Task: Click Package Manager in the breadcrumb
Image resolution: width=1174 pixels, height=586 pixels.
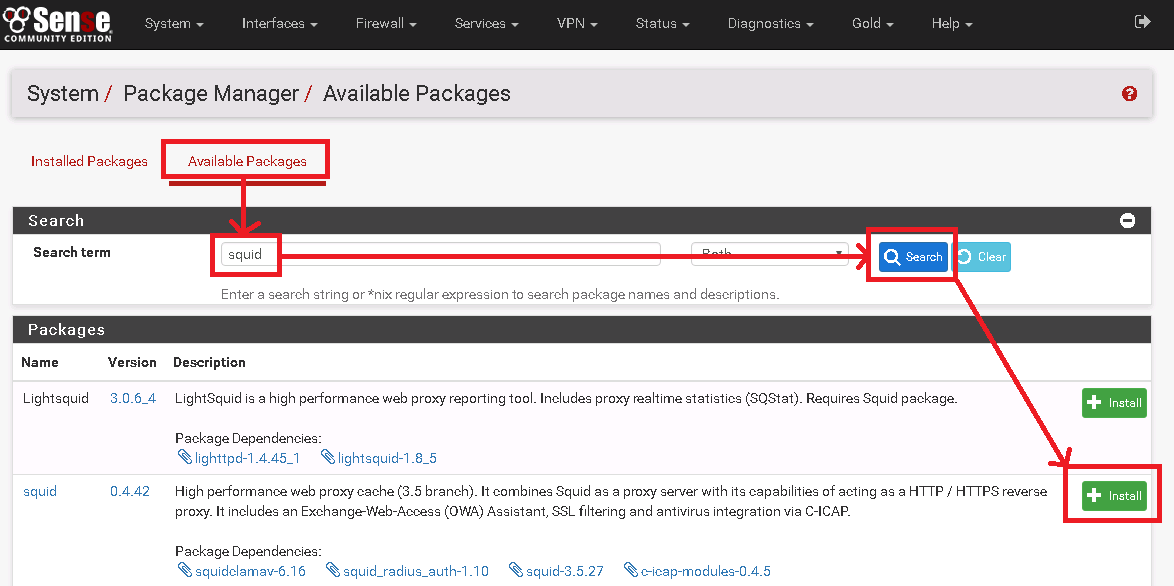Action: click(x=211, y=94)
